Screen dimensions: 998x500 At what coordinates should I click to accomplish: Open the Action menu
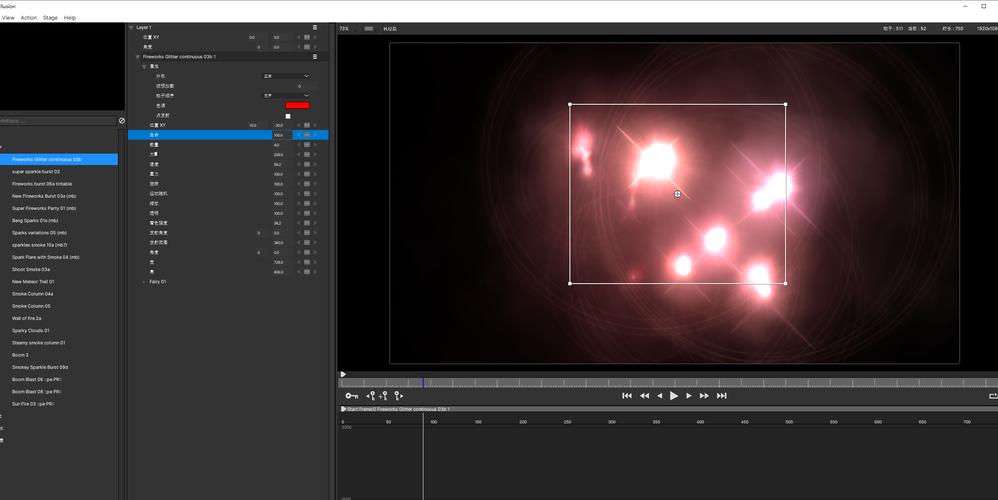29,18
